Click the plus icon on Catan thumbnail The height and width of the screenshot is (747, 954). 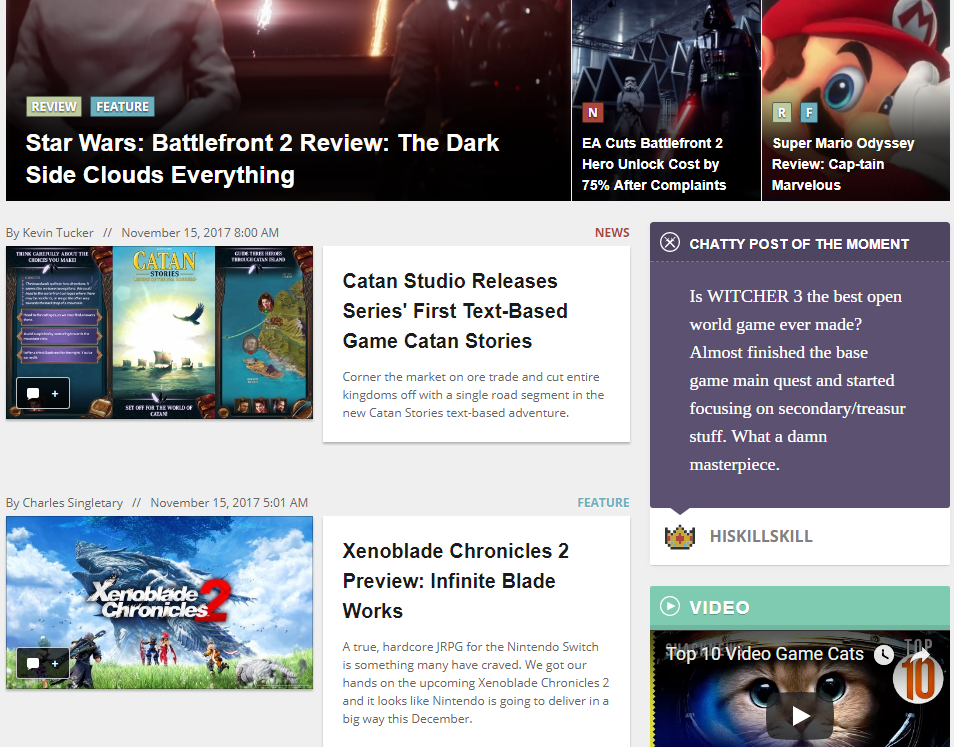pos(55,394)
